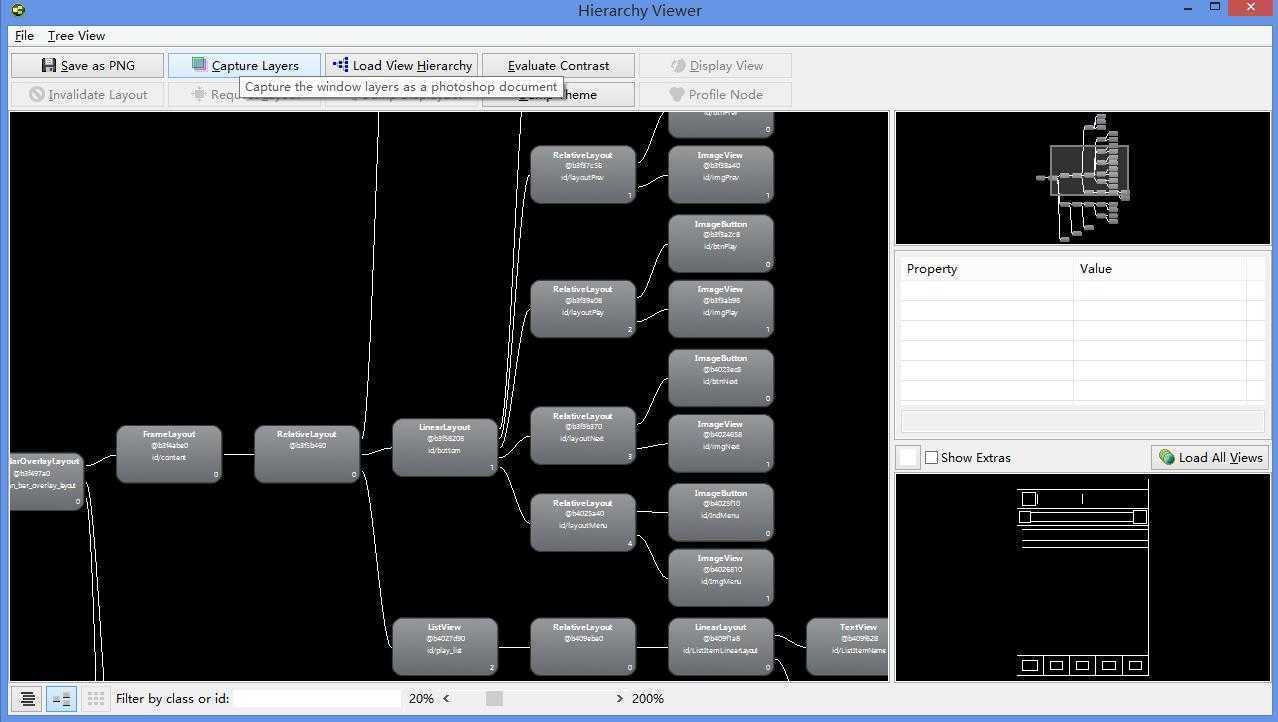1278x722 pixels.
Task: Select the ImageButton id/btnNext node
Action: coord(721,378)
